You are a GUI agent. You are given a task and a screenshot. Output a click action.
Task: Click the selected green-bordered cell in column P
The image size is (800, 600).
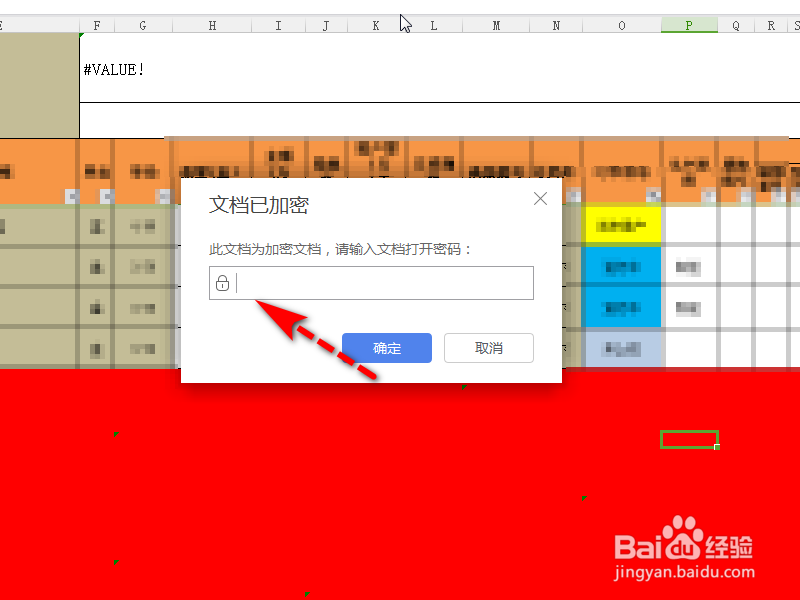[x=689, y=439]
